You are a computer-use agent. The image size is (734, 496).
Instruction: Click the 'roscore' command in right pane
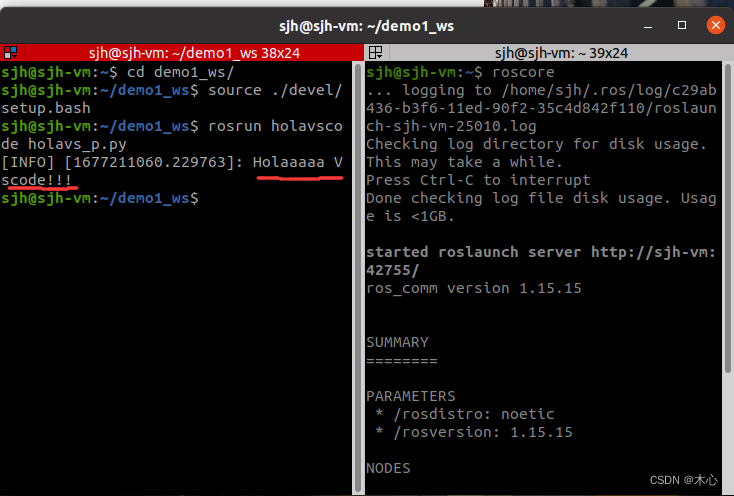point(523,72)
